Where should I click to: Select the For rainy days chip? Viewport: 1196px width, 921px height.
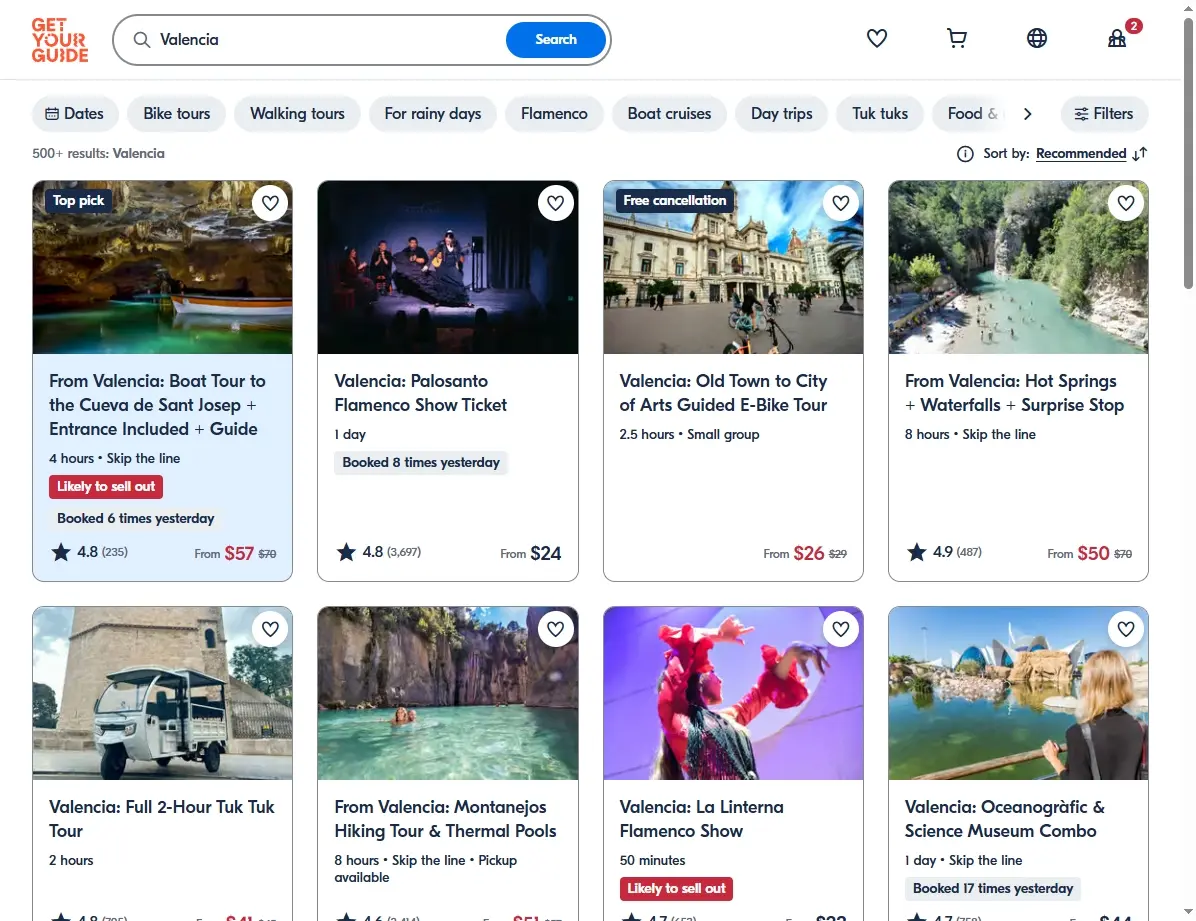coord(432,114)
